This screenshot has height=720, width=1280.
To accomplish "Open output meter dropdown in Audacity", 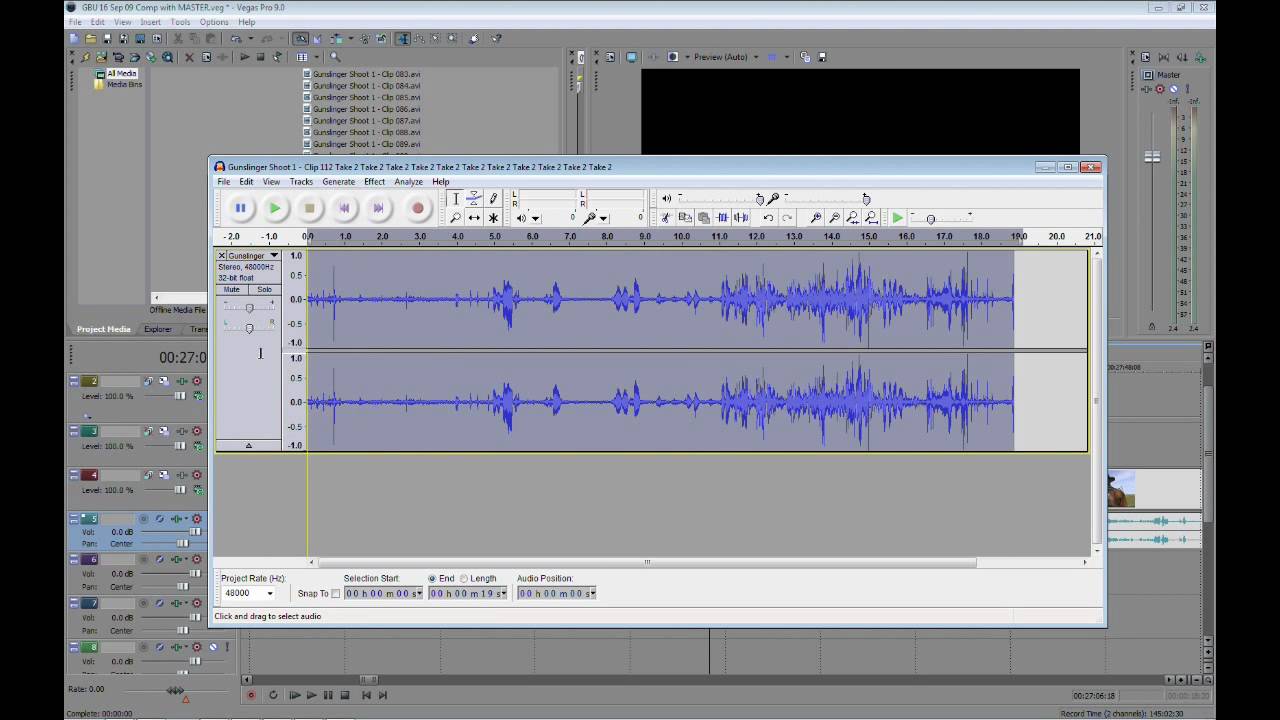I will (x=535, y=218).
